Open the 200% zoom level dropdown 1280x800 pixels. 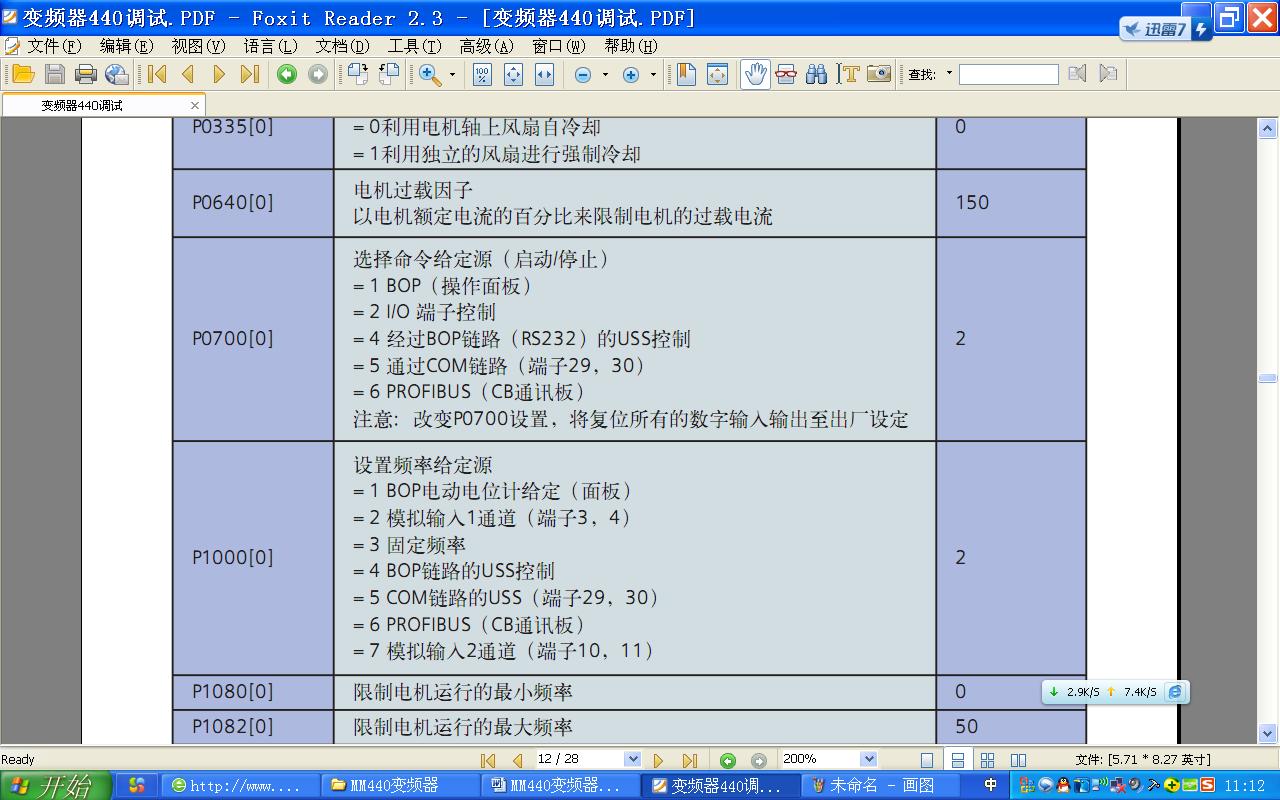868,760
